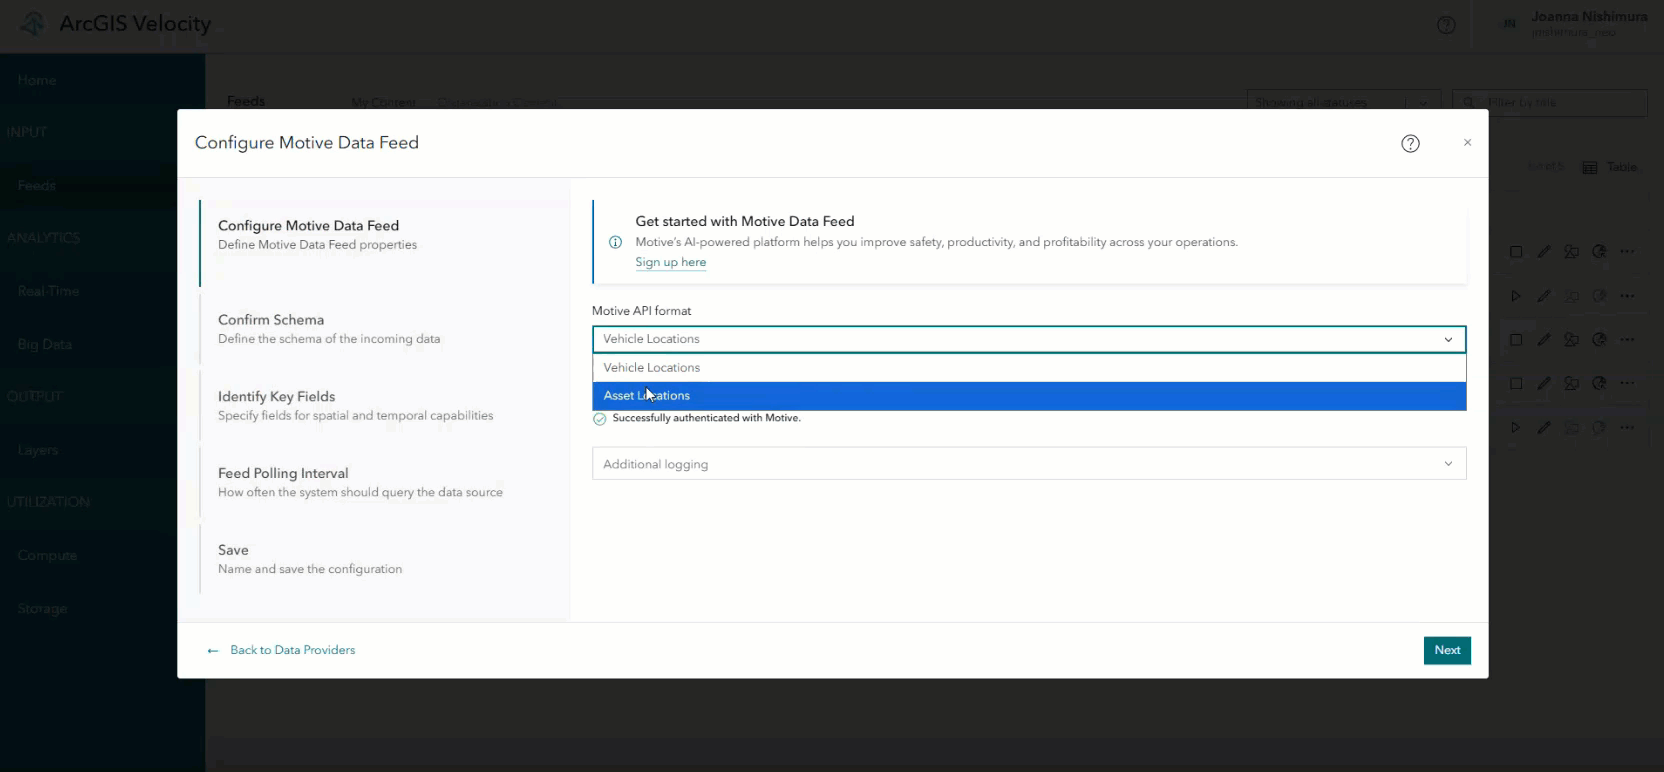This screenshot has height=772, width=1664.
Task: Click the info icon beside the Motive description
Action: (615, 242)
